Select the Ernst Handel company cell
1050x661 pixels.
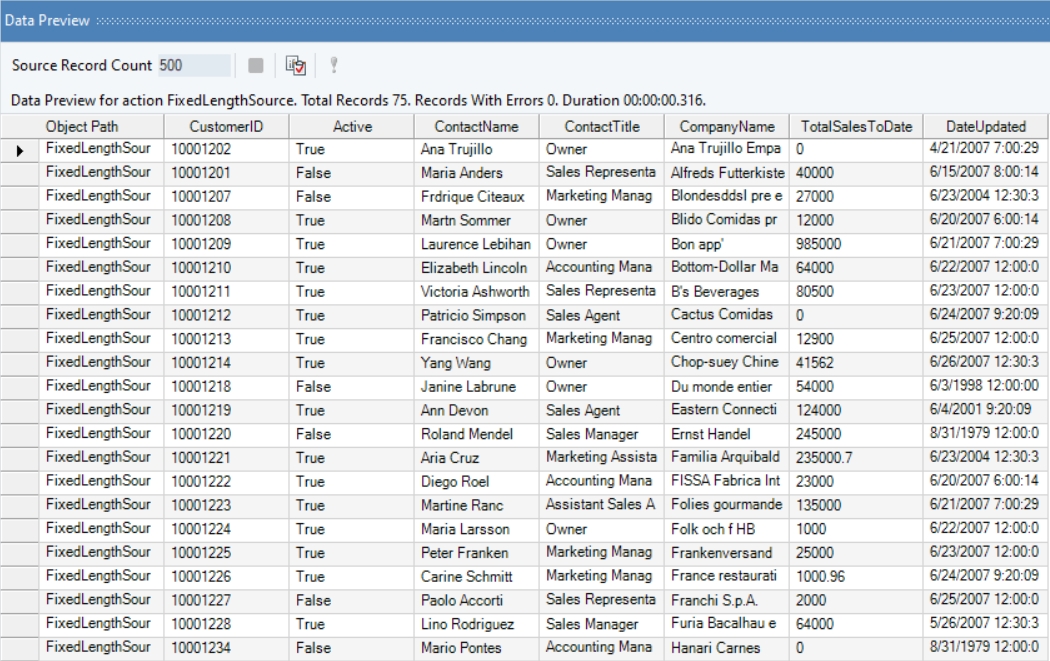tap(726, 434)
